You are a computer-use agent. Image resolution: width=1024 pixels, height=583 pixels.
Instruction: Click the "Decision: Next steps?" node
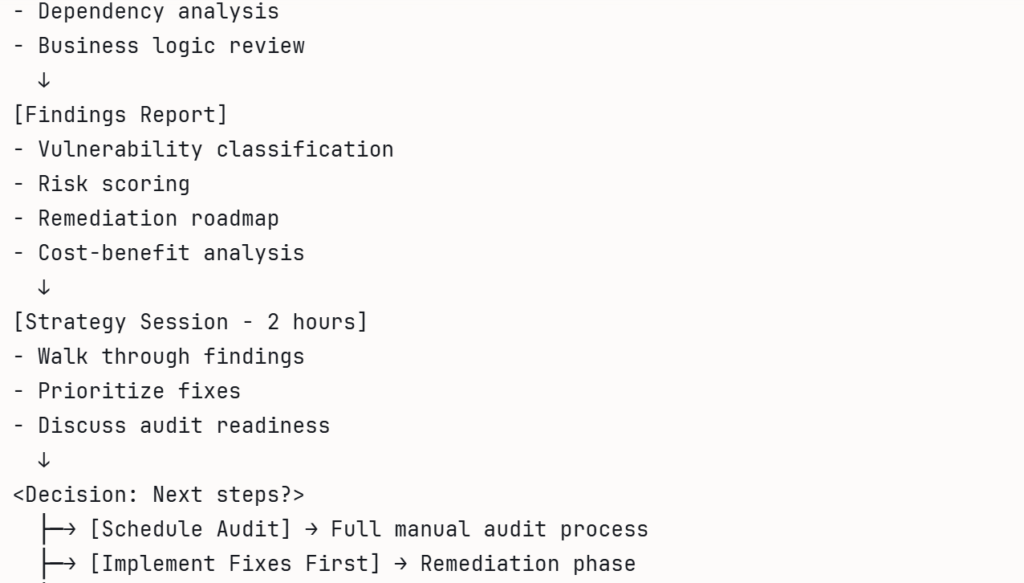pos(159,494)
